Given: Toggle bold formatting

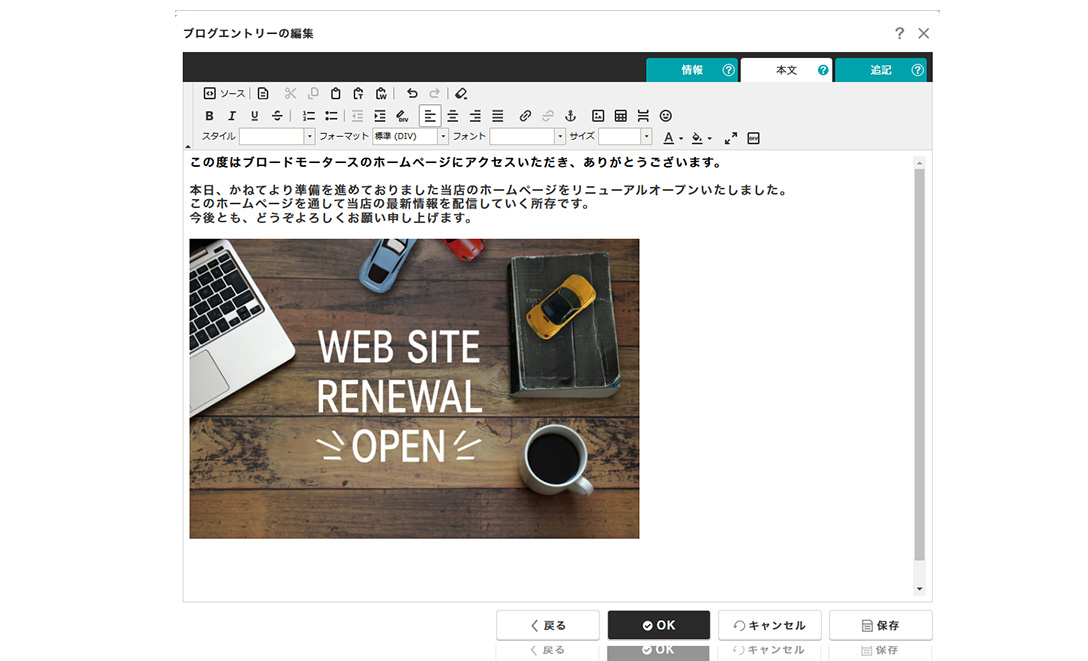Looking at the screenshot, I should coord(209,116).
